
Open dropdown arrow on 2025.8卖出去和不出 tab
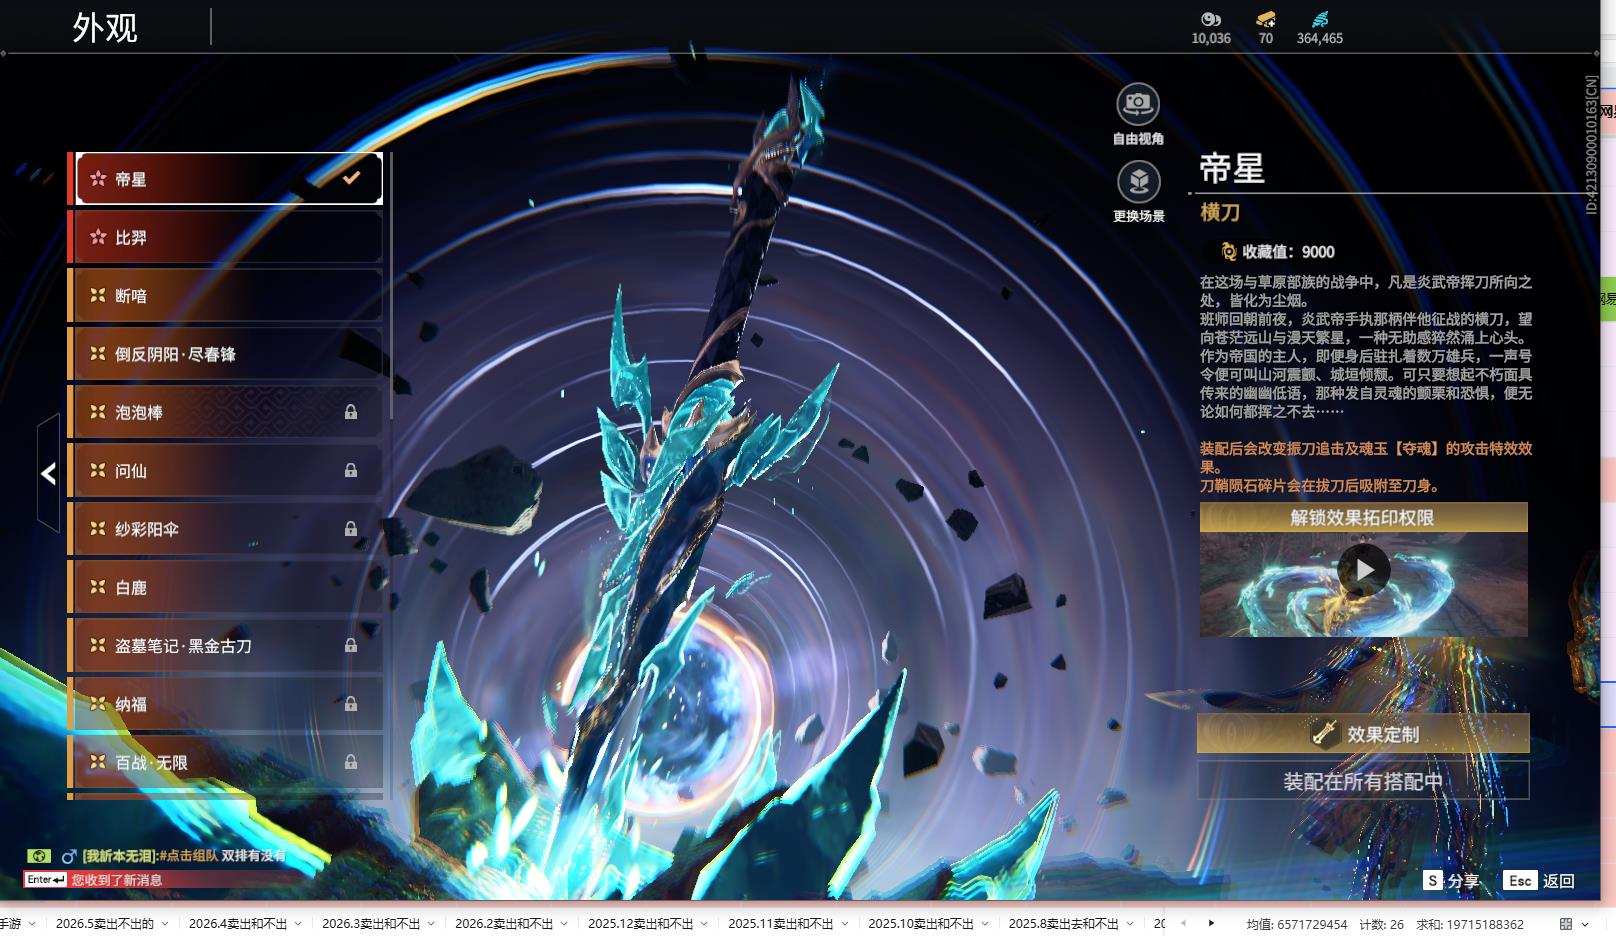click(1130, 924)
